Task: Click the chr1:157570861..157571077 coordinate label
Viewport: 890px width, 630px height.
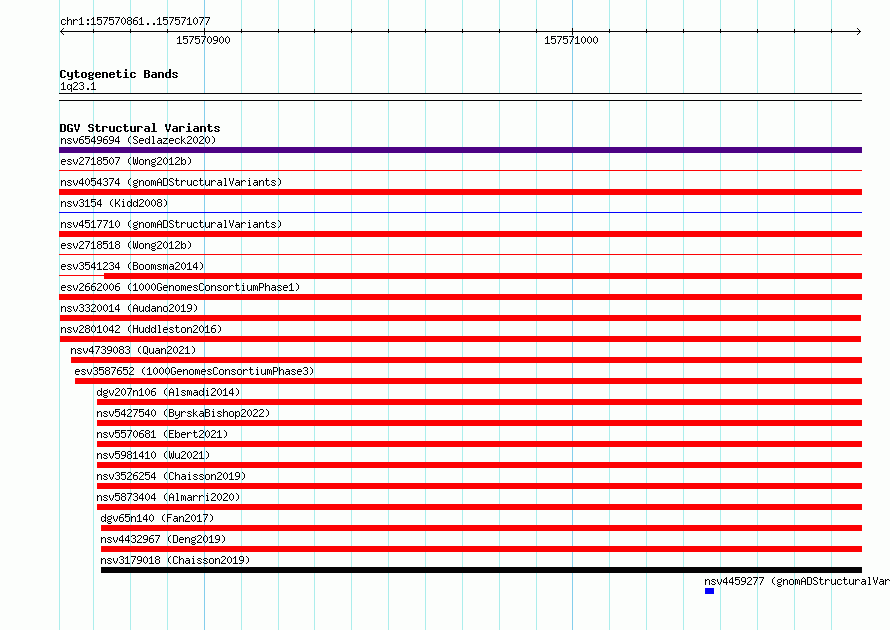Action: coord(135,22)
